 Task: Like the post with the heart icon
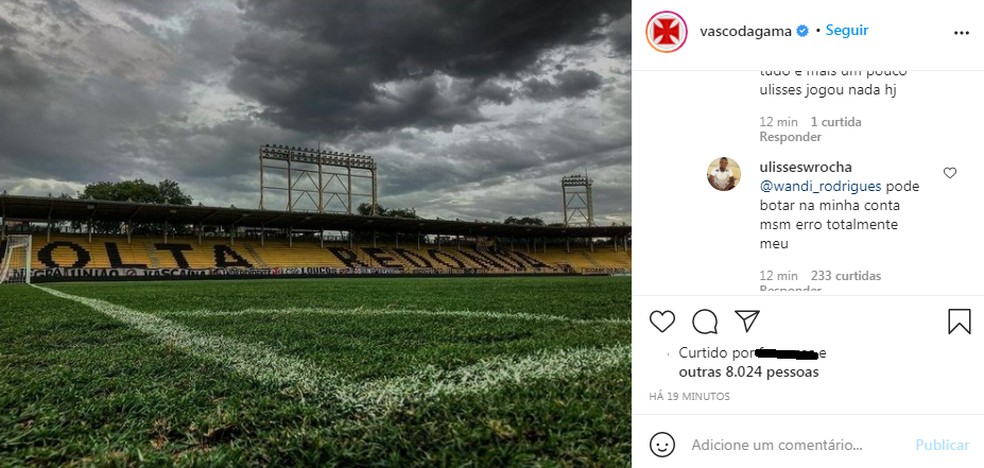point(662,321)
